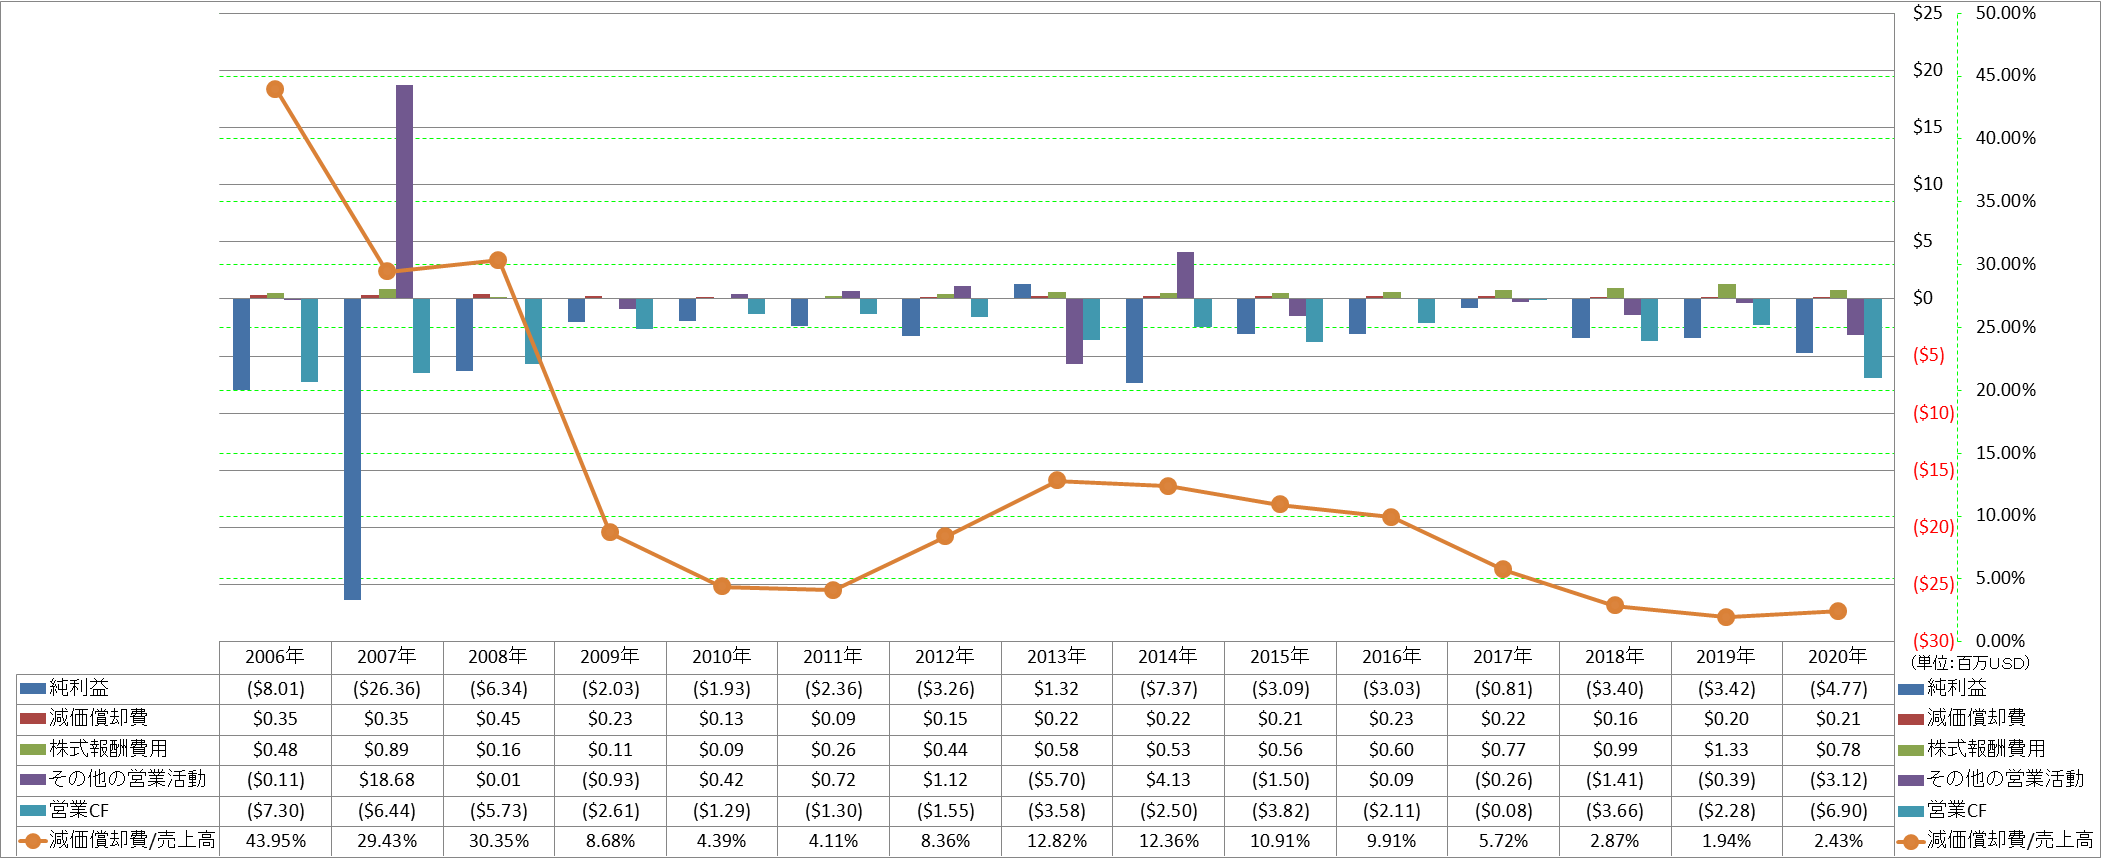Select the 2007年 column header
This screenshot has height=858, width=2101.
(387, 657)
